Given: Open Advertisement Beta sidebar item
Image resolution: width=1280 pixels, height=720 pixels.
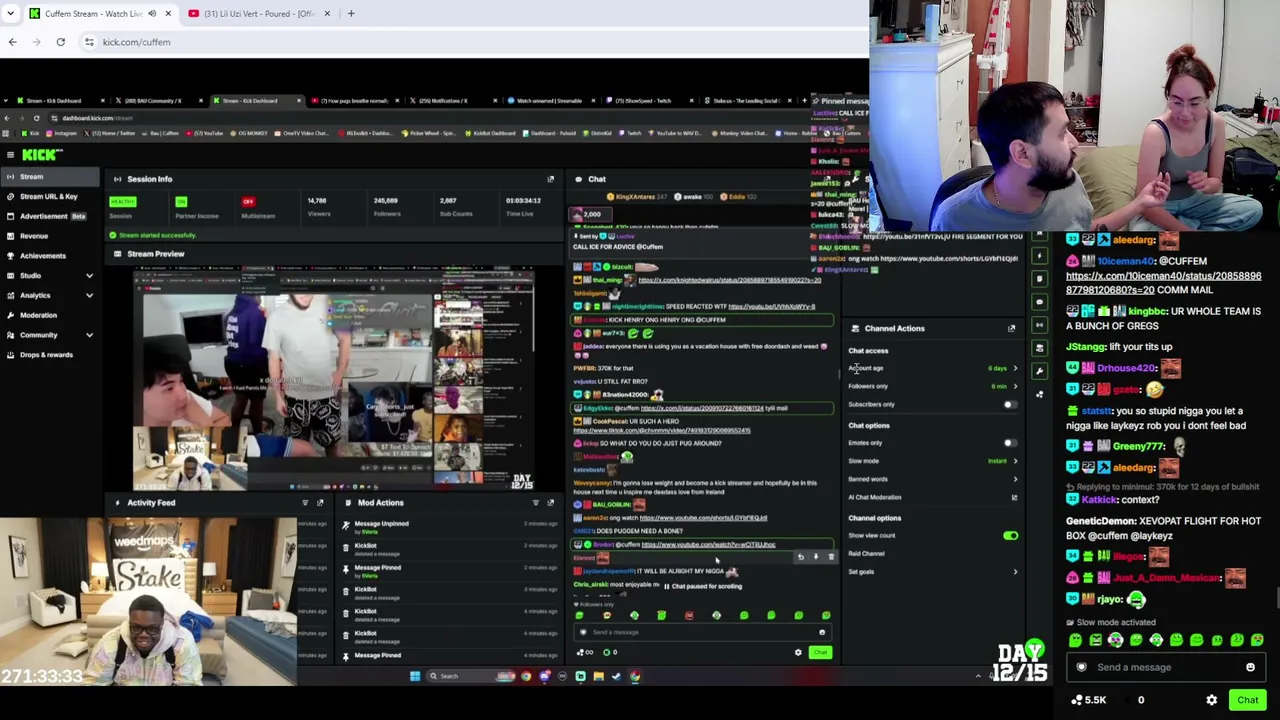Looking at the screenshot, I should pos(50,216).
